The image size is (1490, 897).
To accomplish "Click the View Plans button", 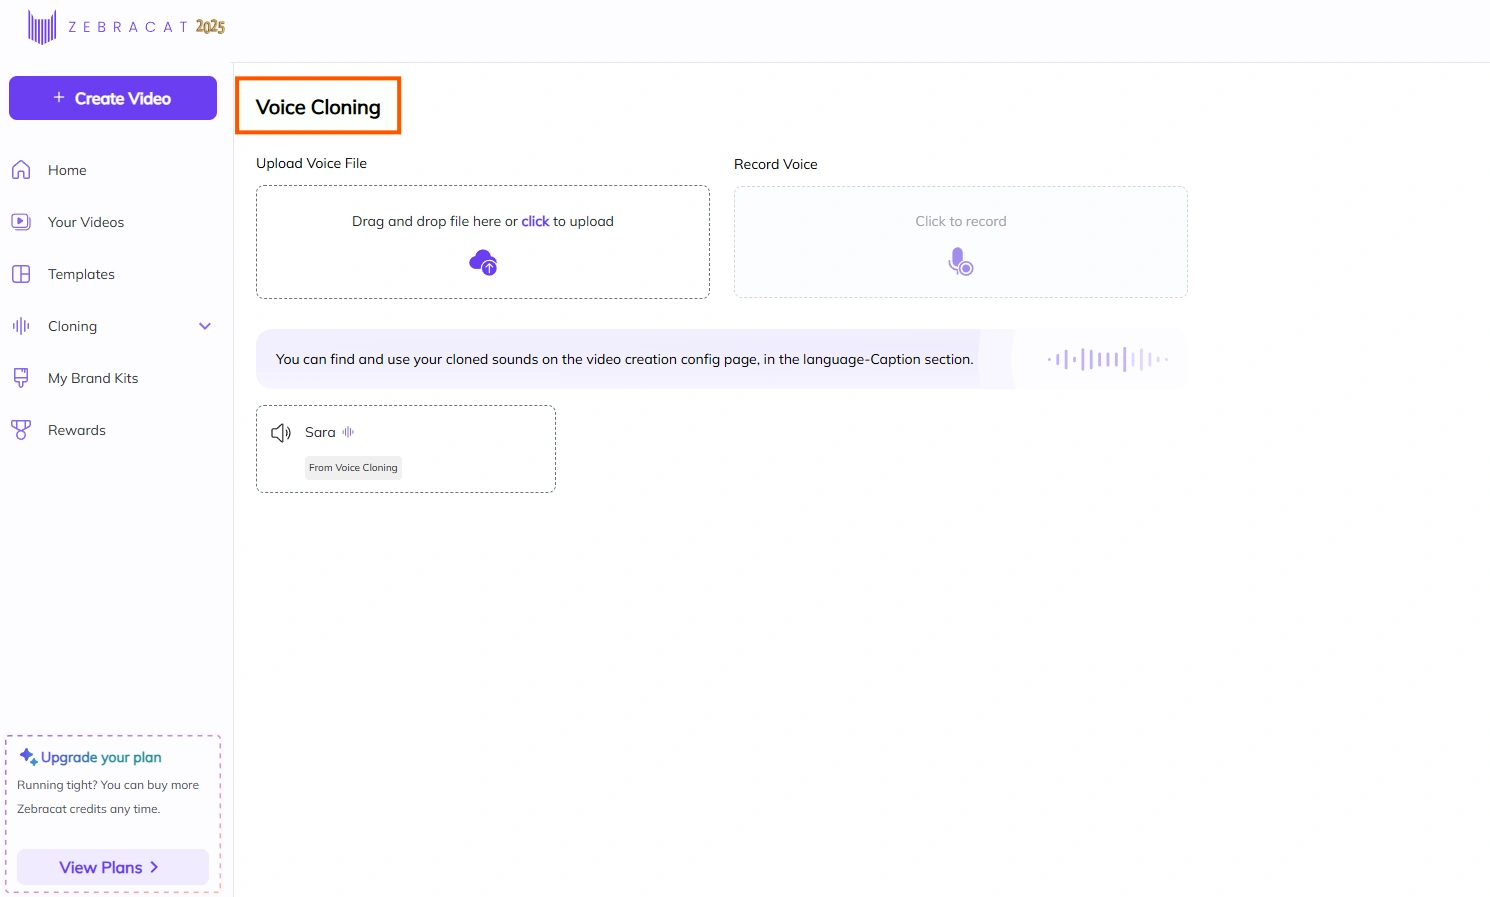I will [113, 867].
